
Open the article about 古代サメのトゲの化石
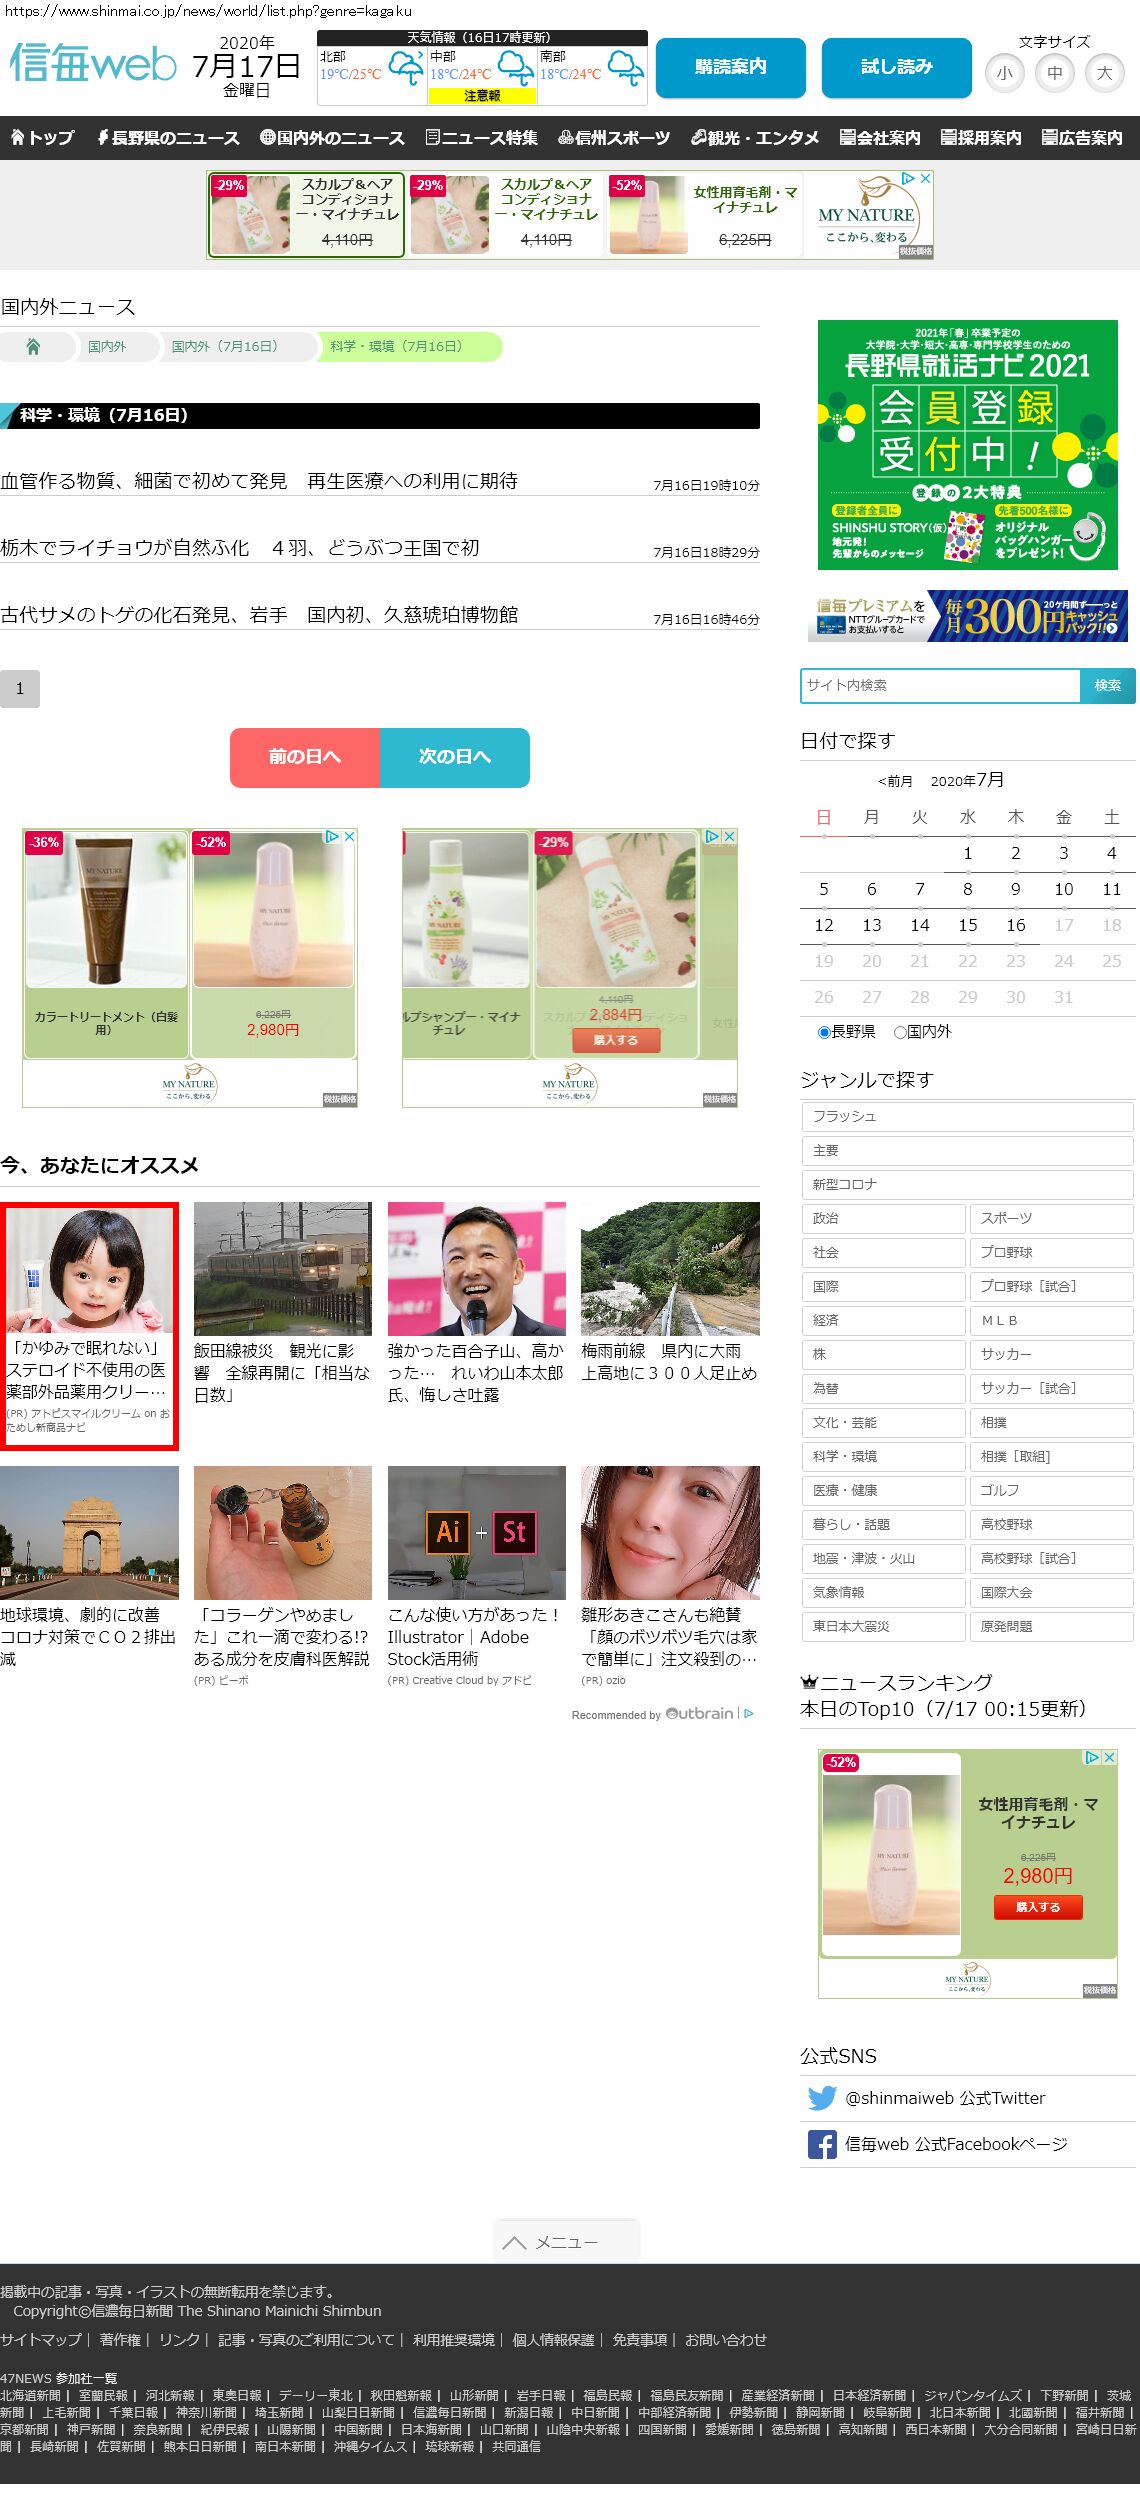click(259, 615)
